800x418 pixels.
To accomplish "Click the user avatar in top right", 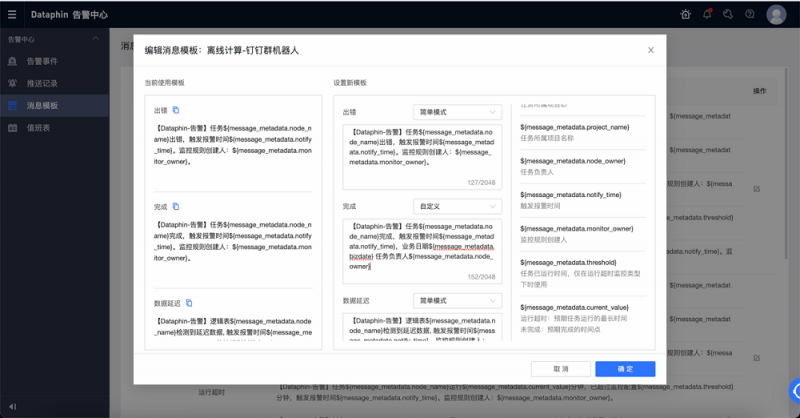I will pos(776,14).
